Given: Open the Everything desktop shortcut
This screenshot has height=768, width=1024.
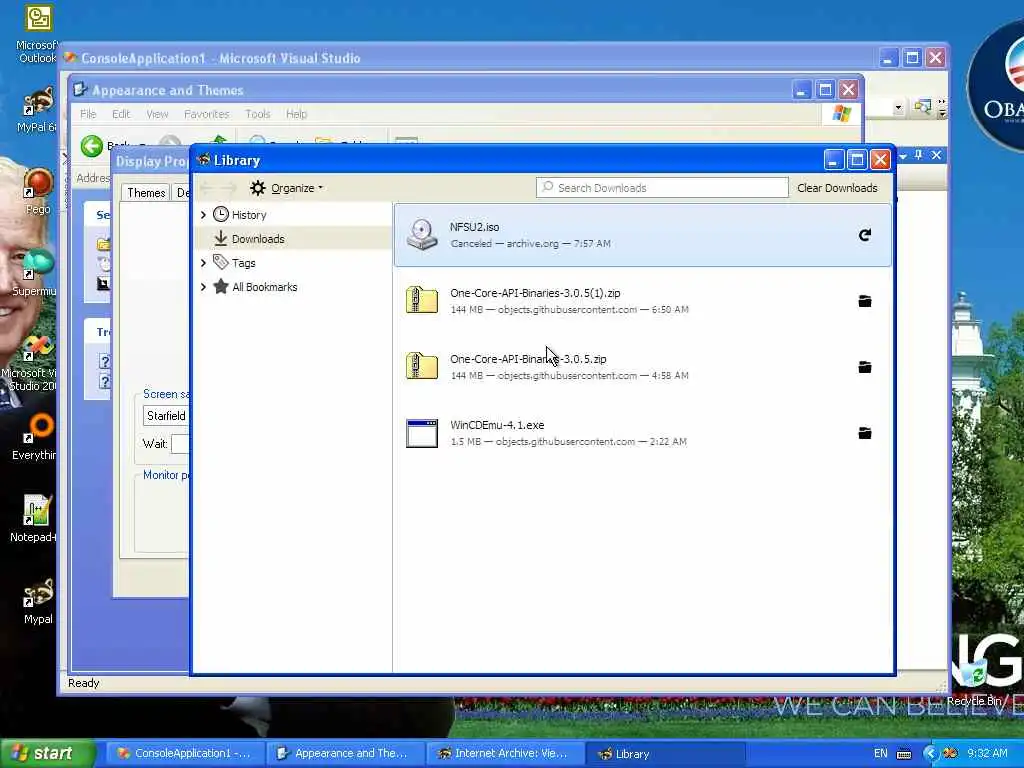Looking at the screenshot, I should [37, 437].
